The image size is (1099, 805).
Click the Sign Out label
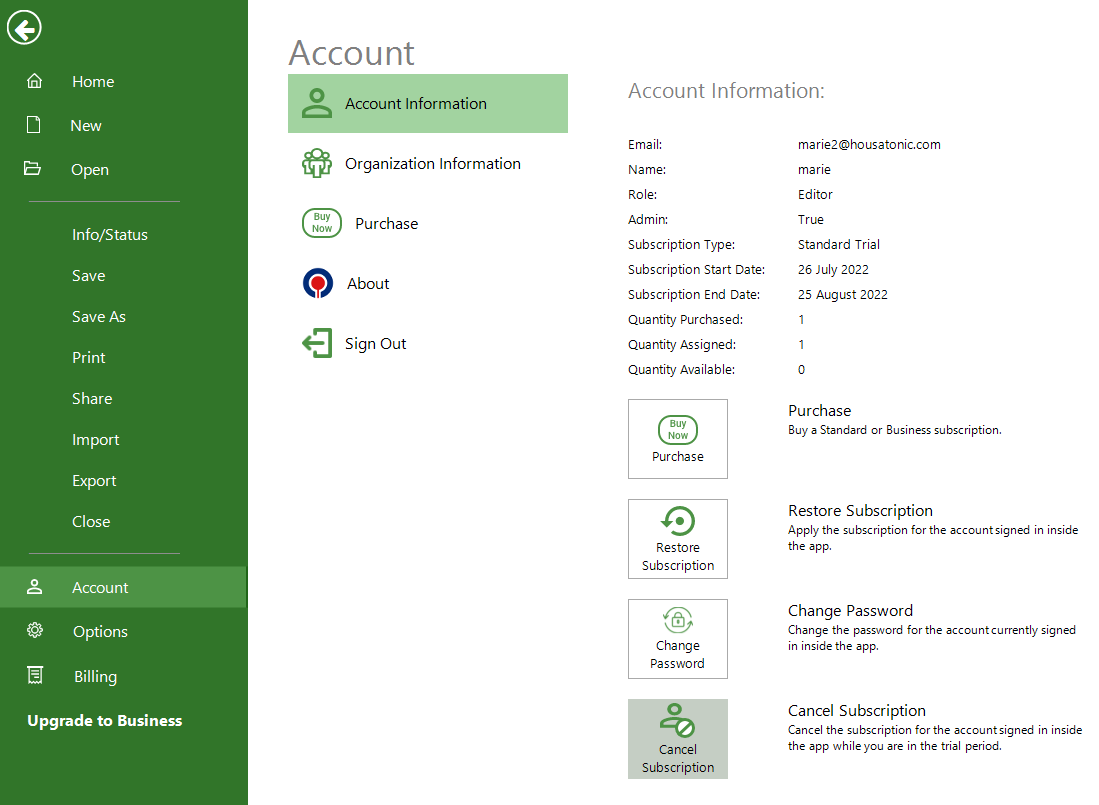pos(376,344)
